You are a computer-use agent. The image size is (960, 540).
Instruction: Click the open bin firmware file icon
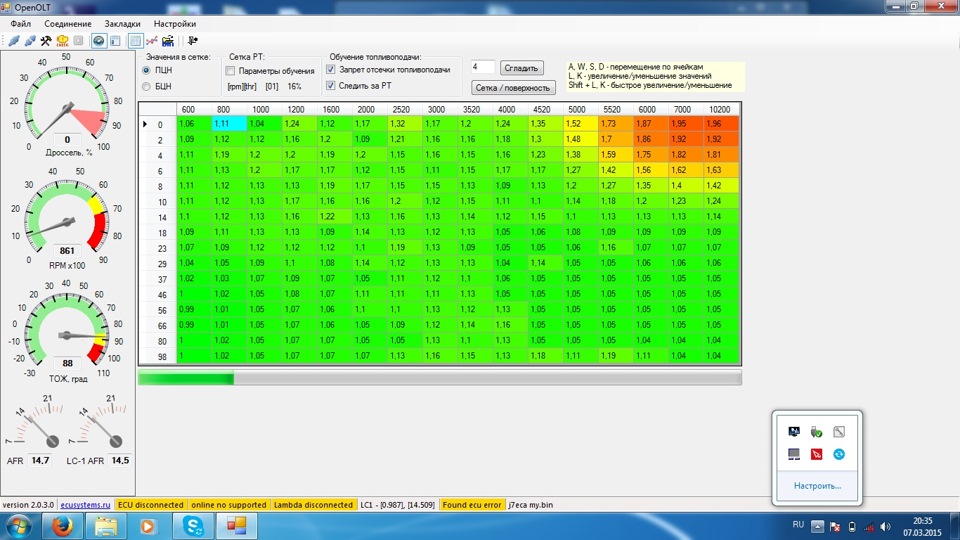coord(168,41)
